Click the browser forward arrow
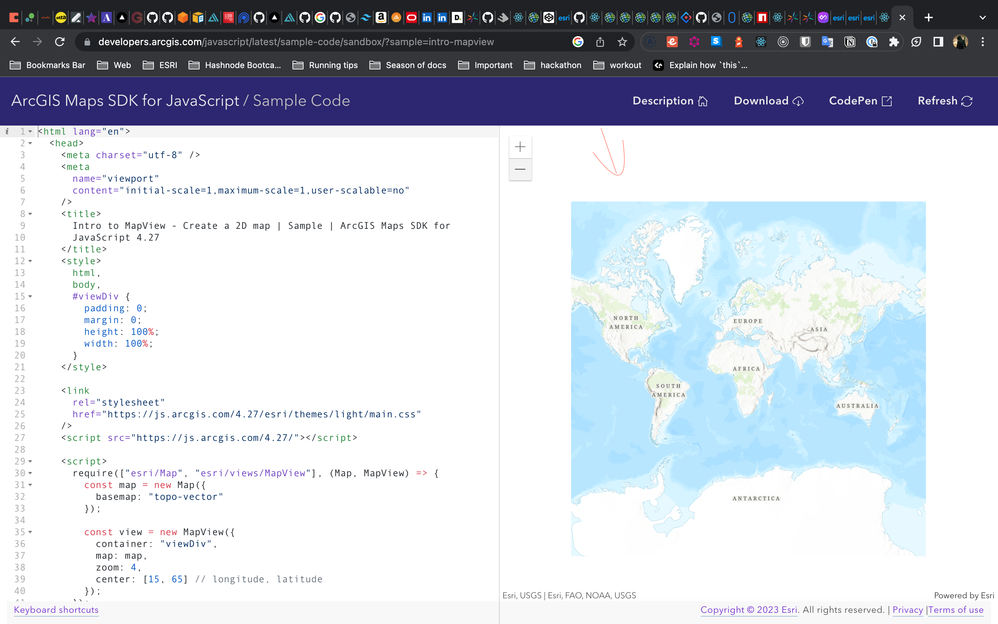 coord(38,41)
